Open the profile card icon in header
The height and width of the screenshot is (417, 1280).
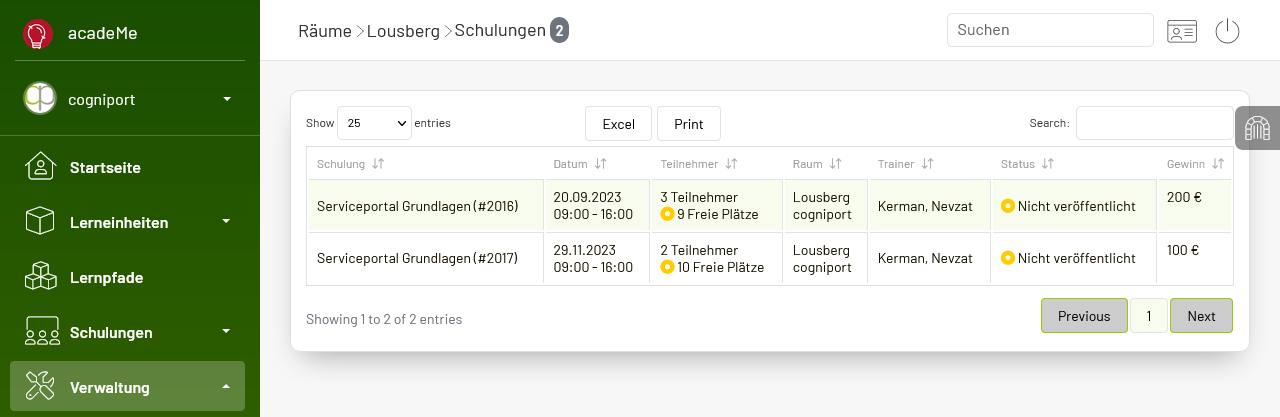[x=1182, y=31]
